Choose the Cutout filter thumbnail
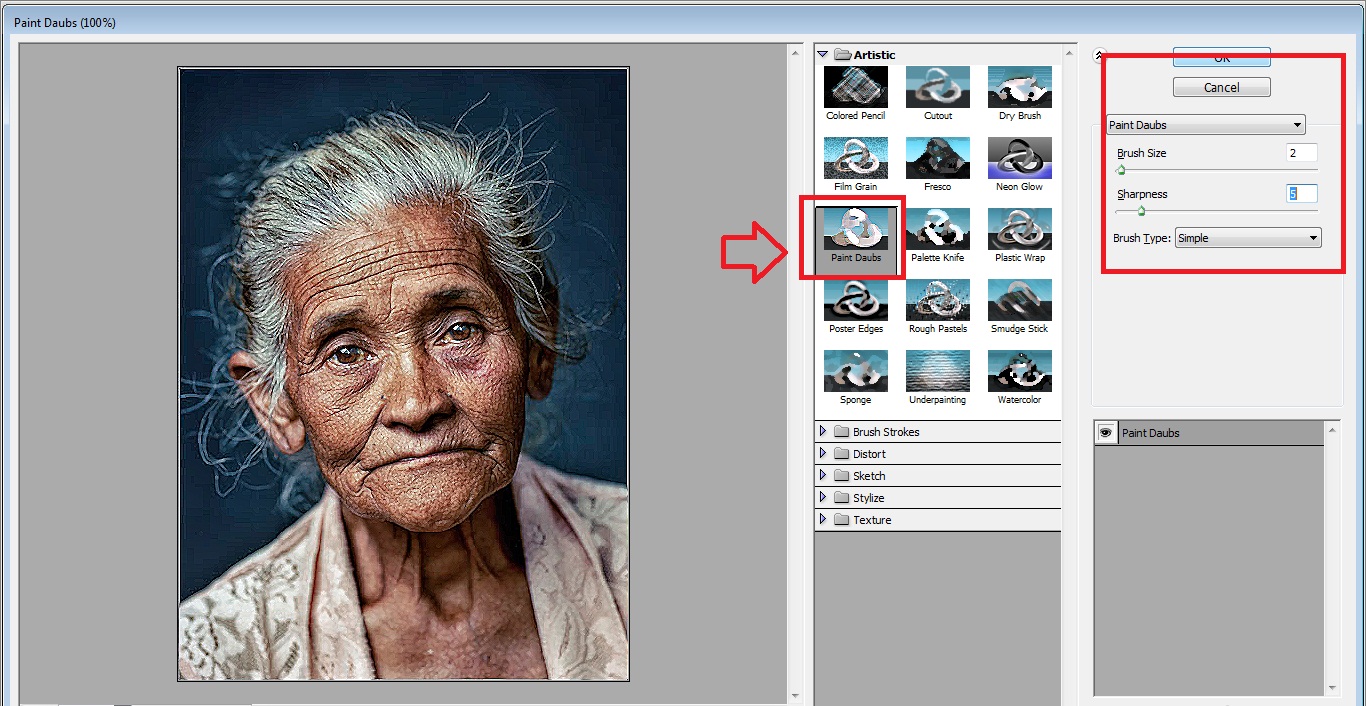This screenshot has height=706, width=1366. [x=937, y=88]
